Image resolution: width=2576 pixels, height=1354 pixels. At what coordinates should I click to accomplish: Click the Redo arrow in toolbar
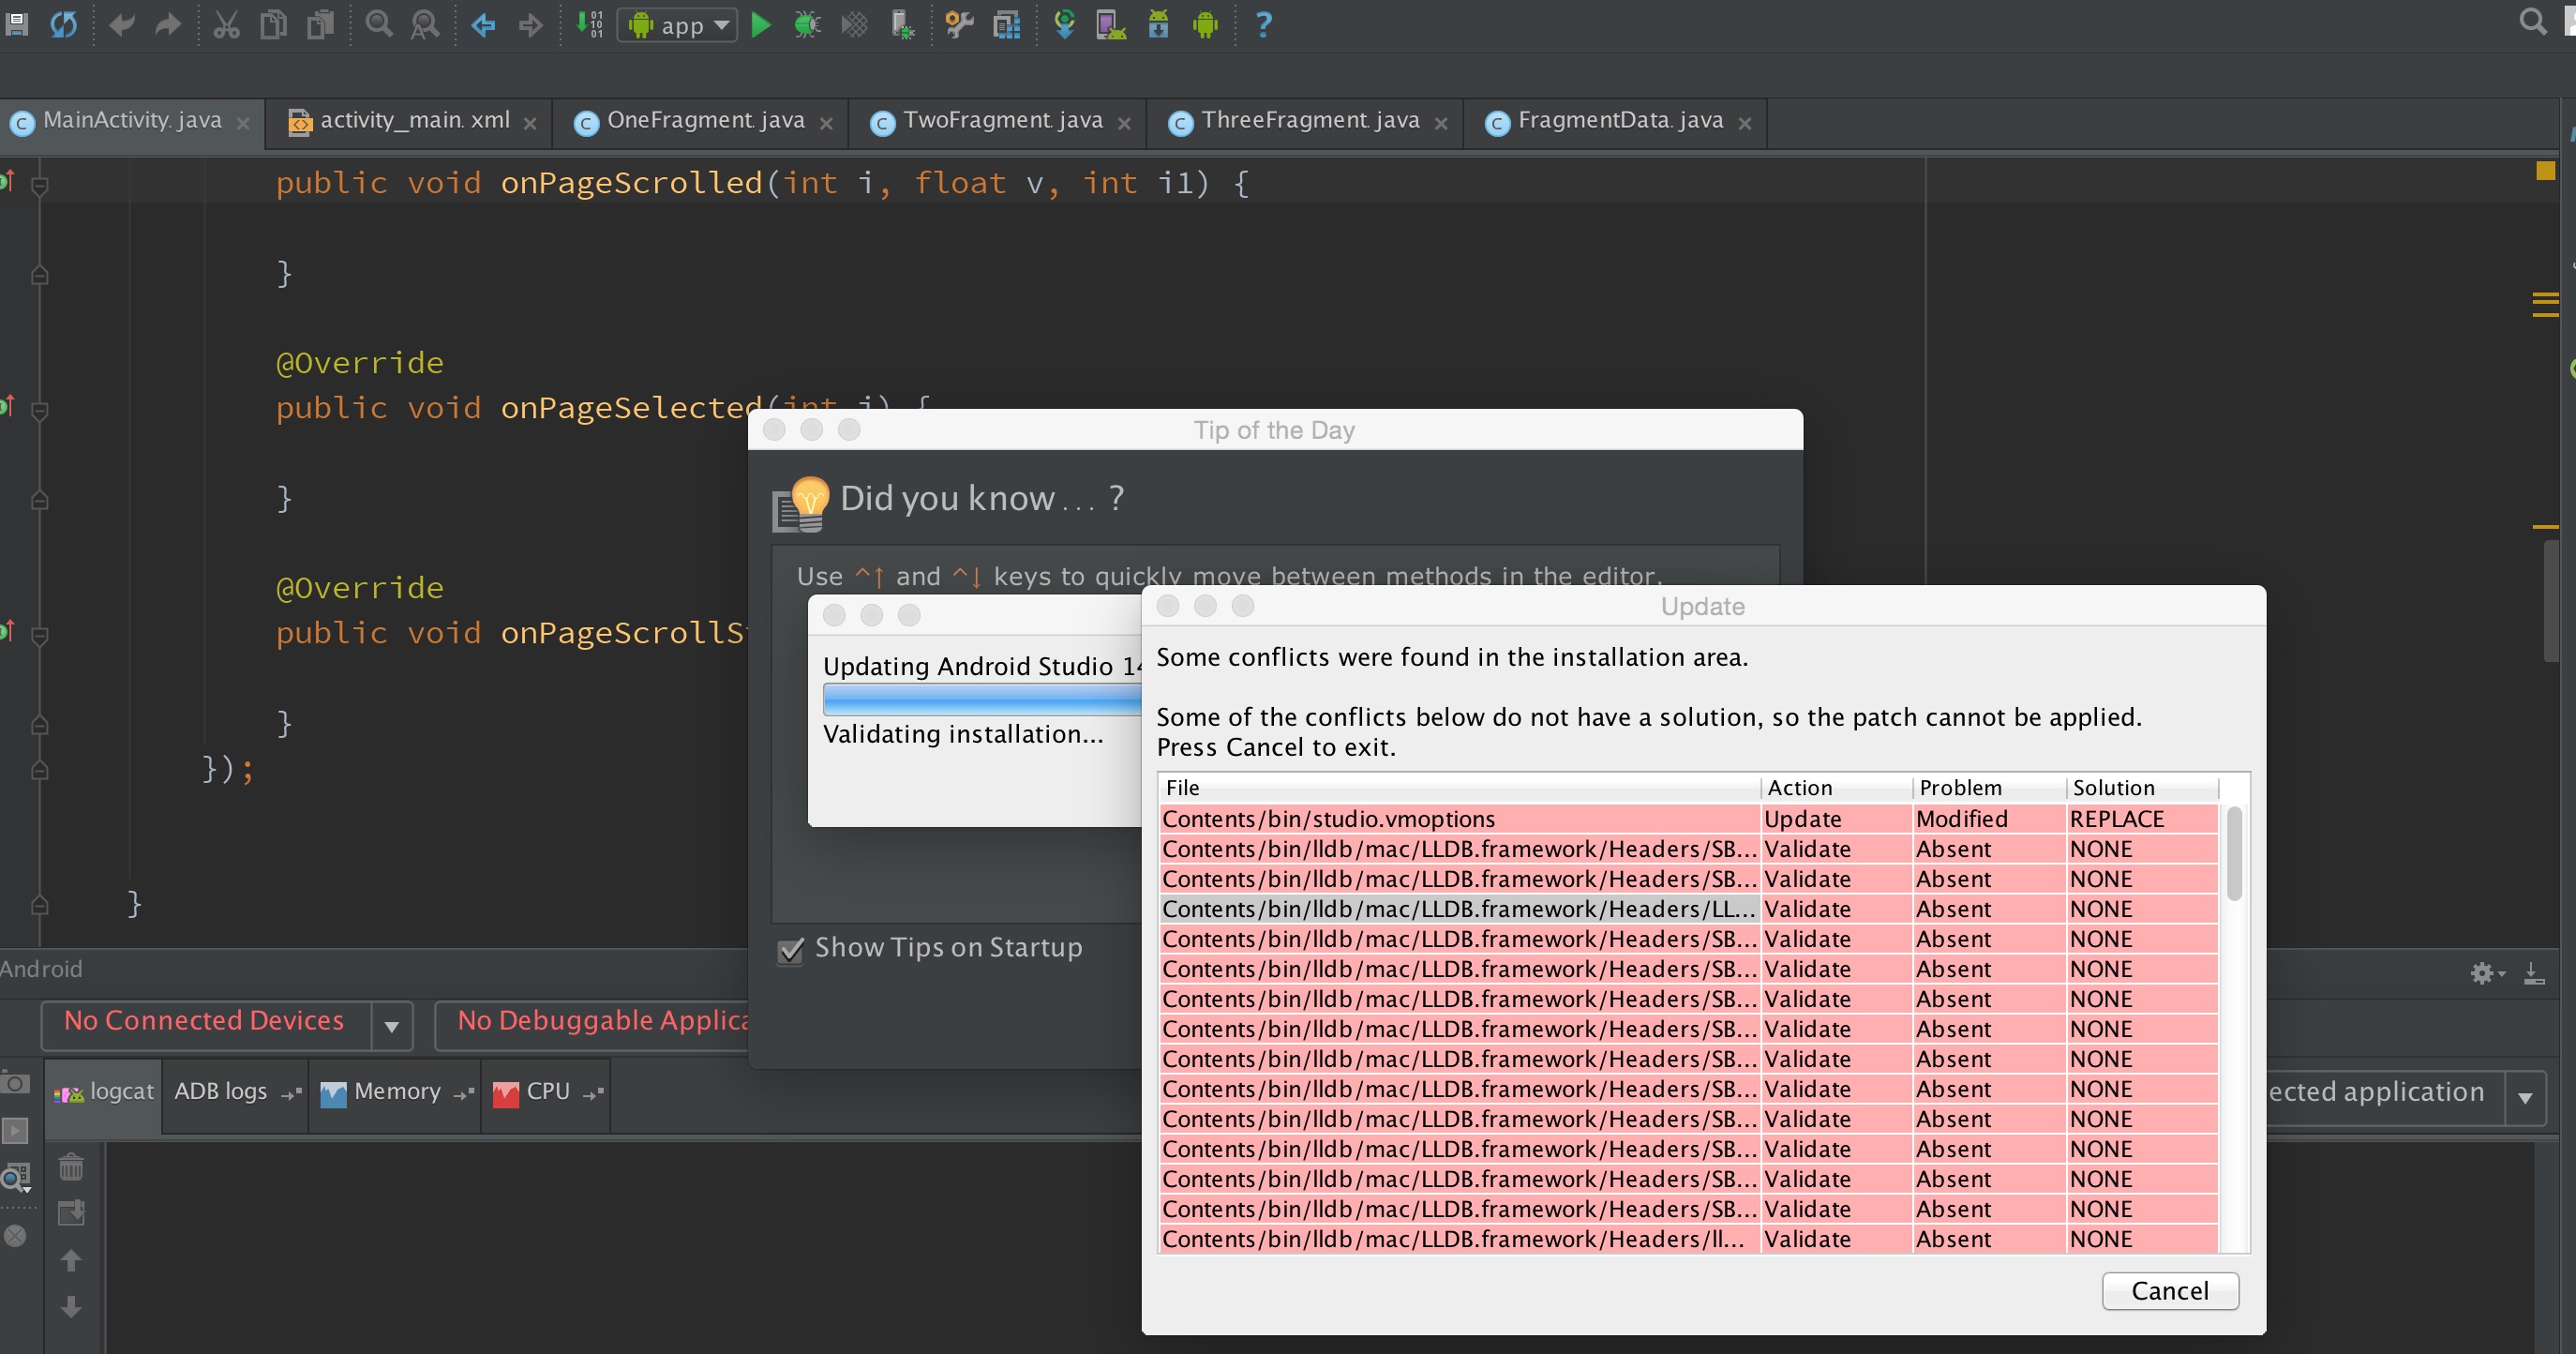point(168,24)
